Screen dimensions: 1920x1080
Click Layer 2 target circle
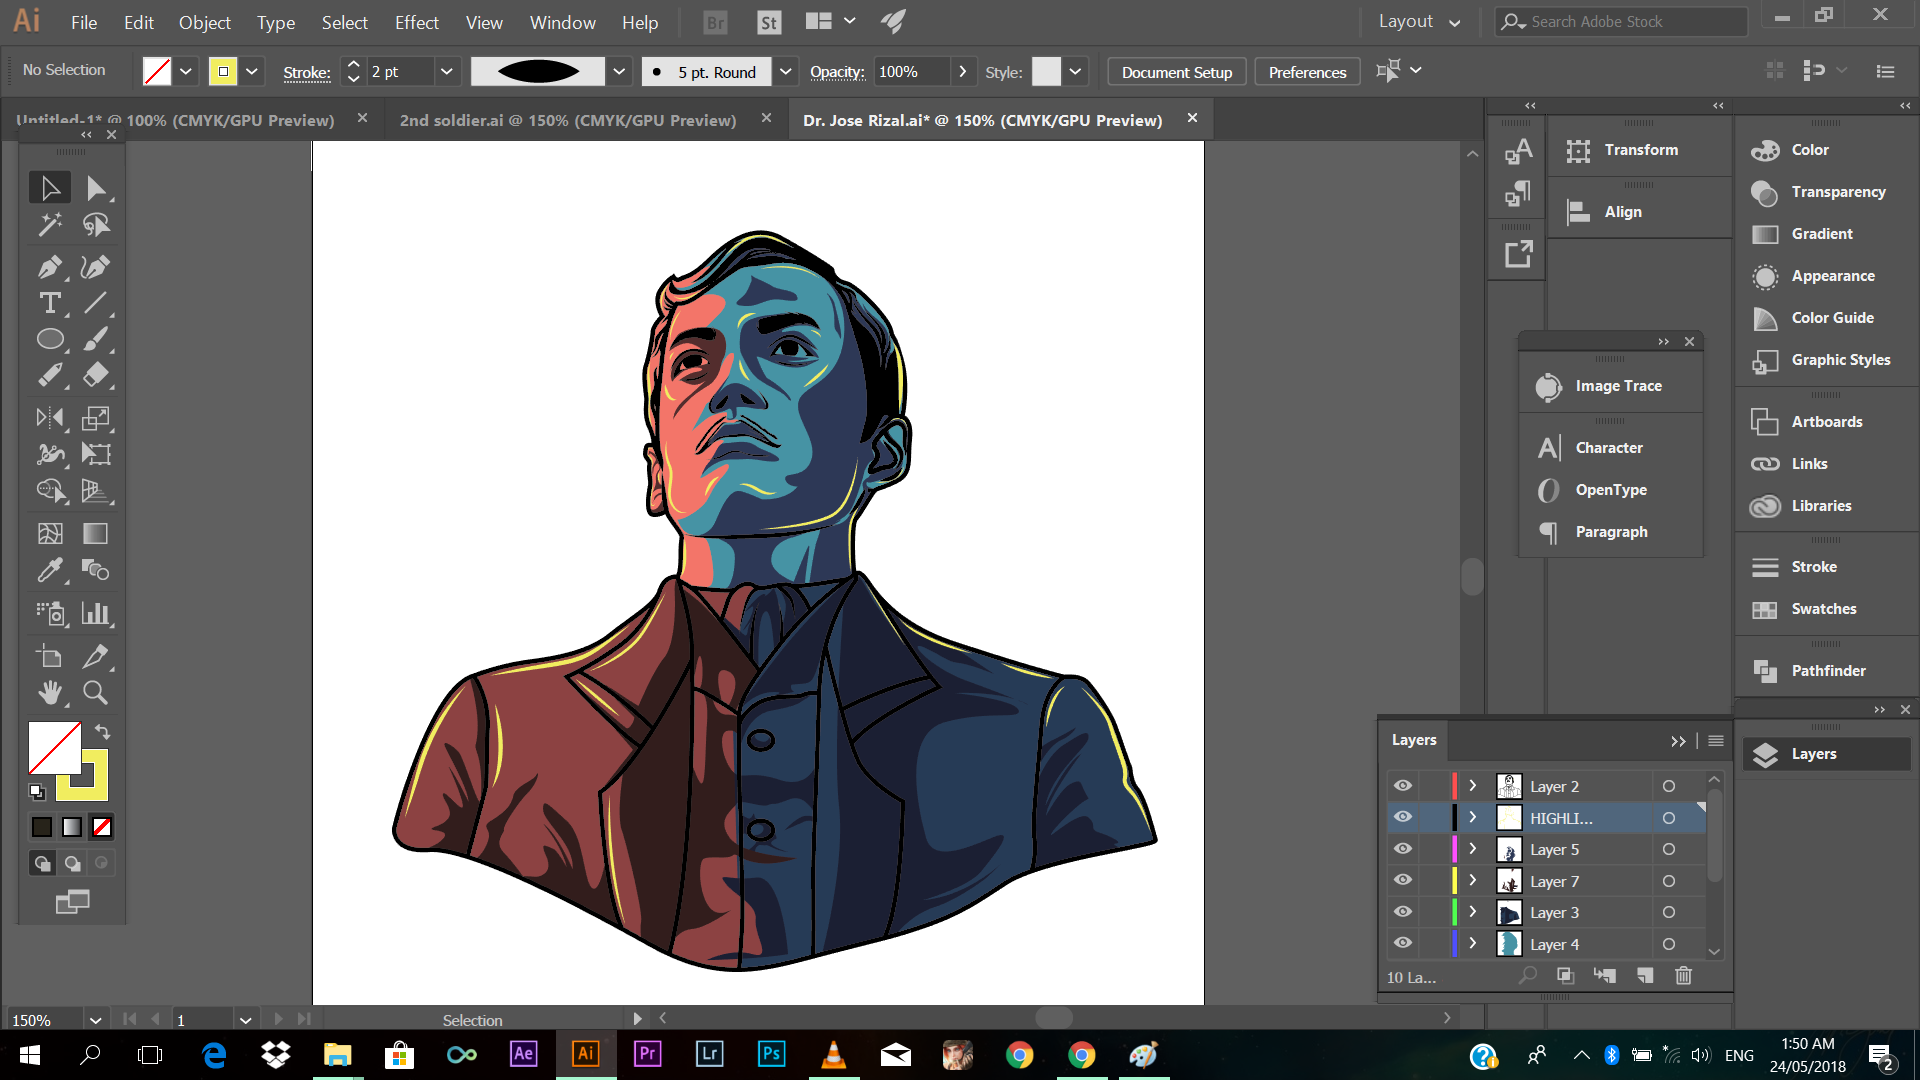1669,786
